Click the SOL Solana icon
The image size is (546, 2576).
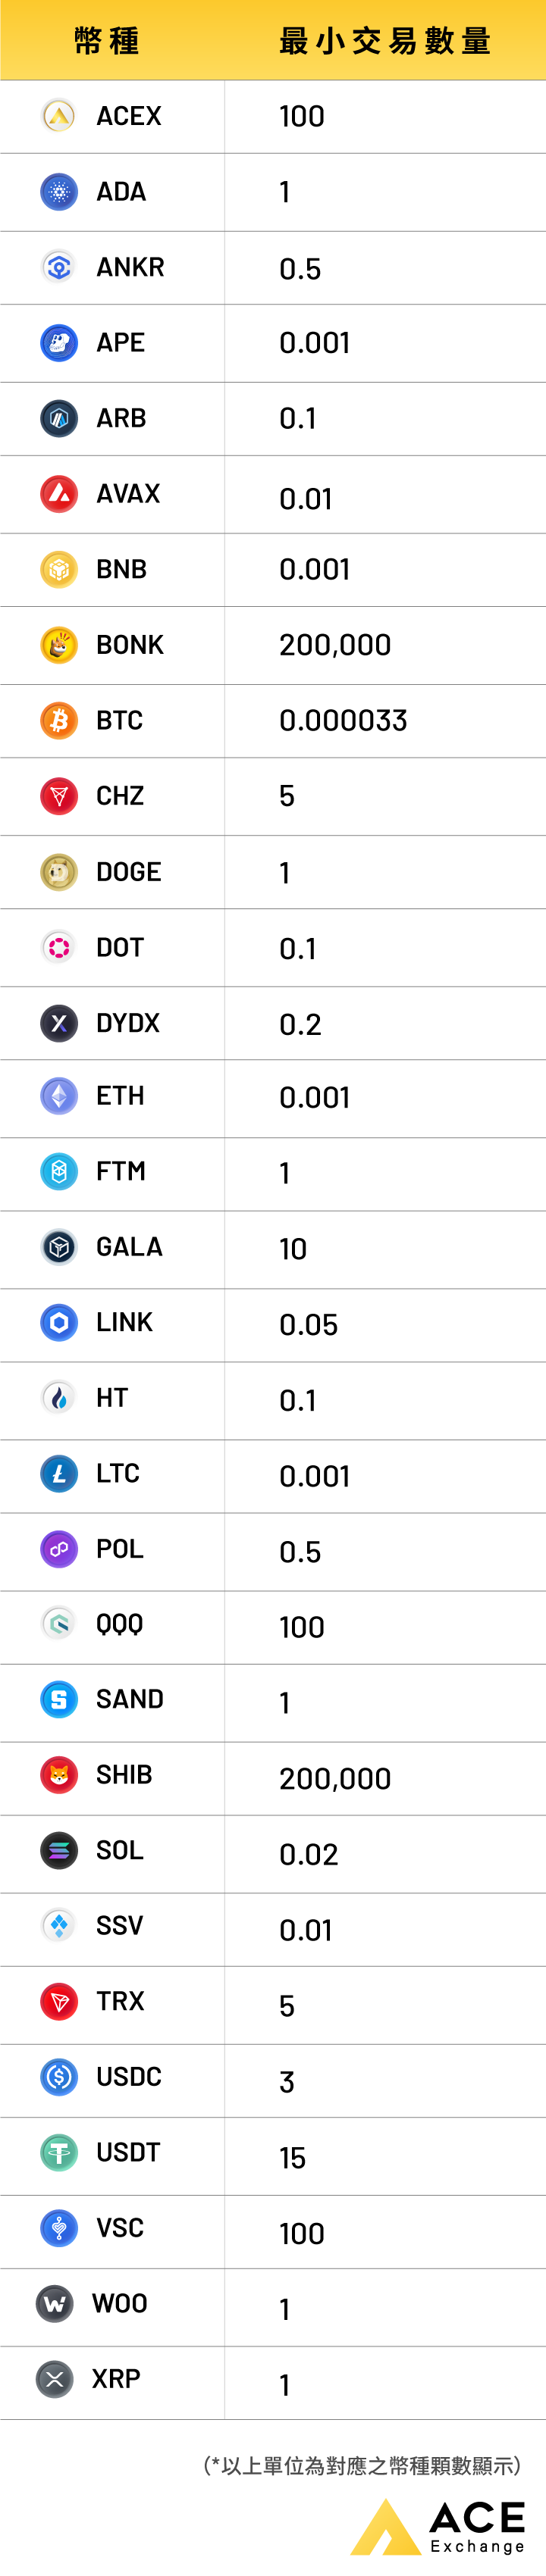tap(59, 1850)
